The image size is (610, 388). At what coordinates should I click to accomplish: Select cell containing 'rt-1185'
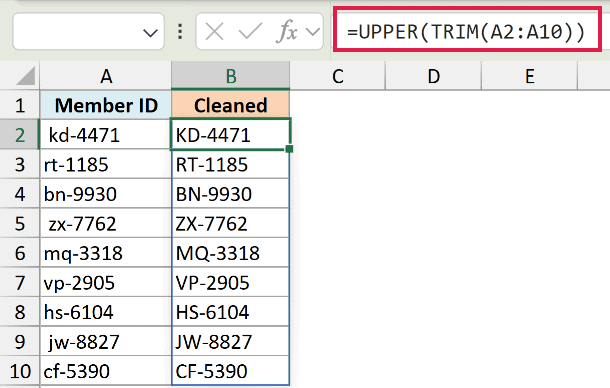106,164
